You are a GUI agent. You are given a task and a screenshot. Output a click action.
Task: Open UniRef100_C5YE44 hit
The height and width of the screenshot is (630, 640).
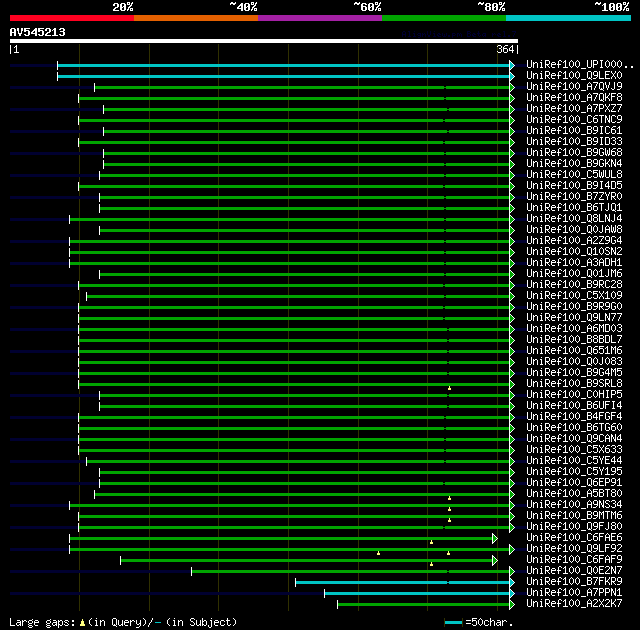[x=574, y=461]
